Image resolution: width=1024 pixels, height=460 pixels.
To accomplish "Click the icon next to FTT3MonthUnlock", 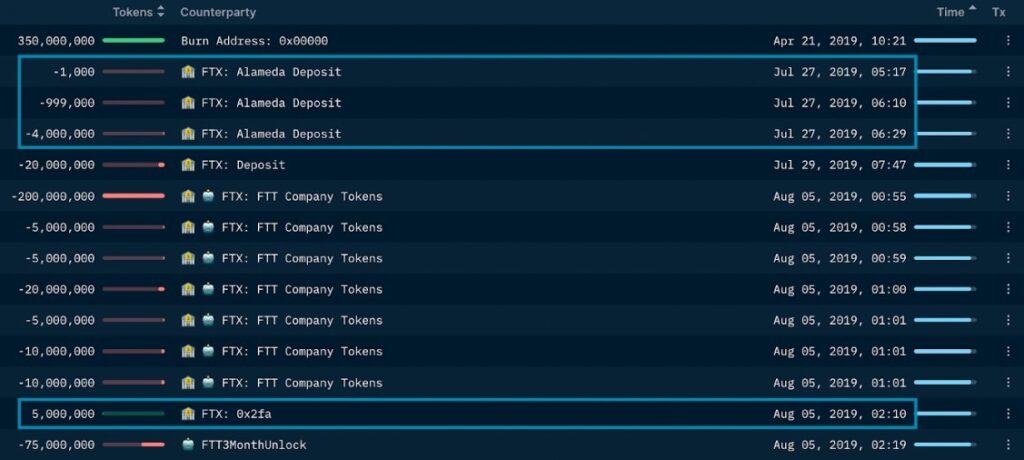I will click(188, 444).
